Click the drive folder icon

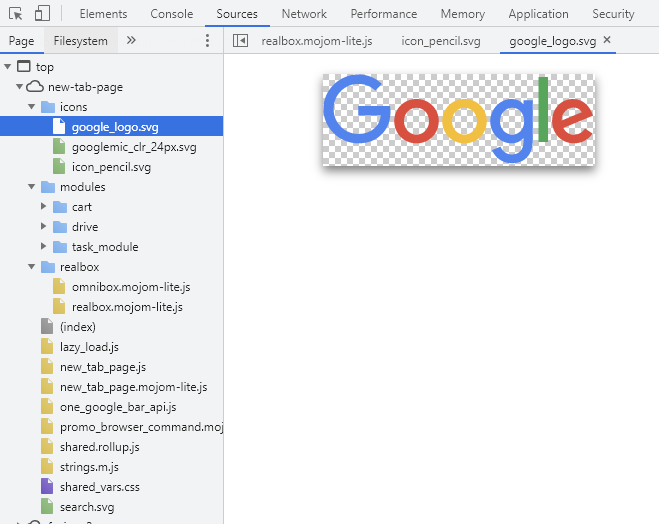coord(60,227)
